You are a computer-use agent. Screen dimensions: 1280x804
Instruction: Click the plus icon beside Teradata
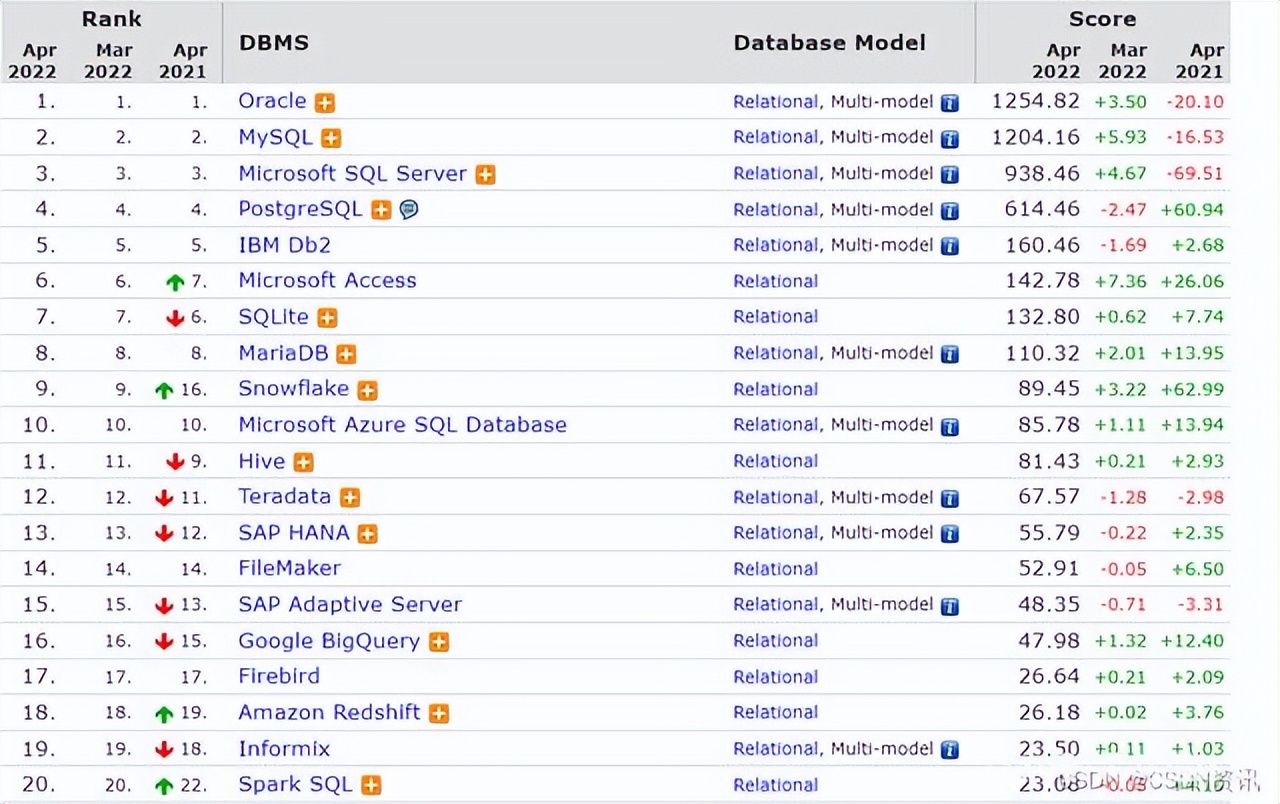tap(349, 498)
